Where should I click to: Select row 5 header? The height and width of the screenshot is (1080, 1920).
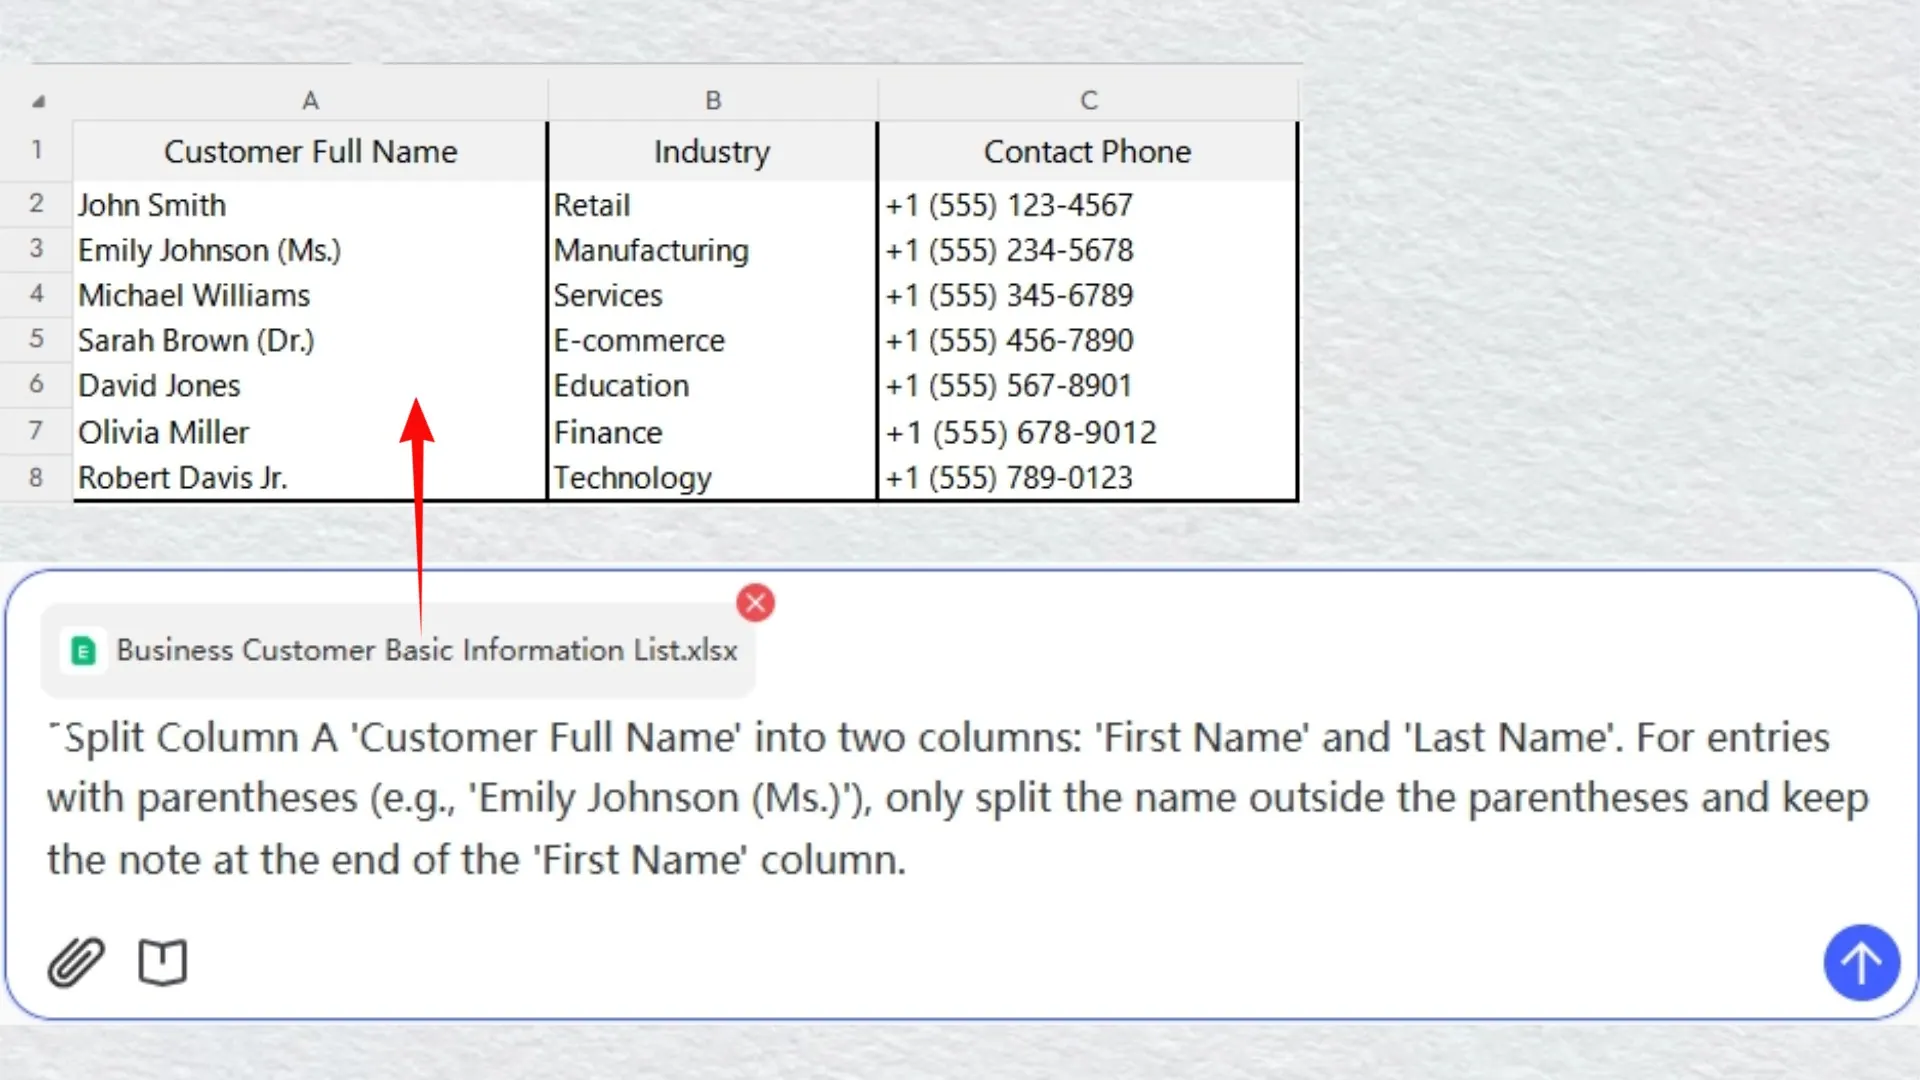(x=36, y=339)
